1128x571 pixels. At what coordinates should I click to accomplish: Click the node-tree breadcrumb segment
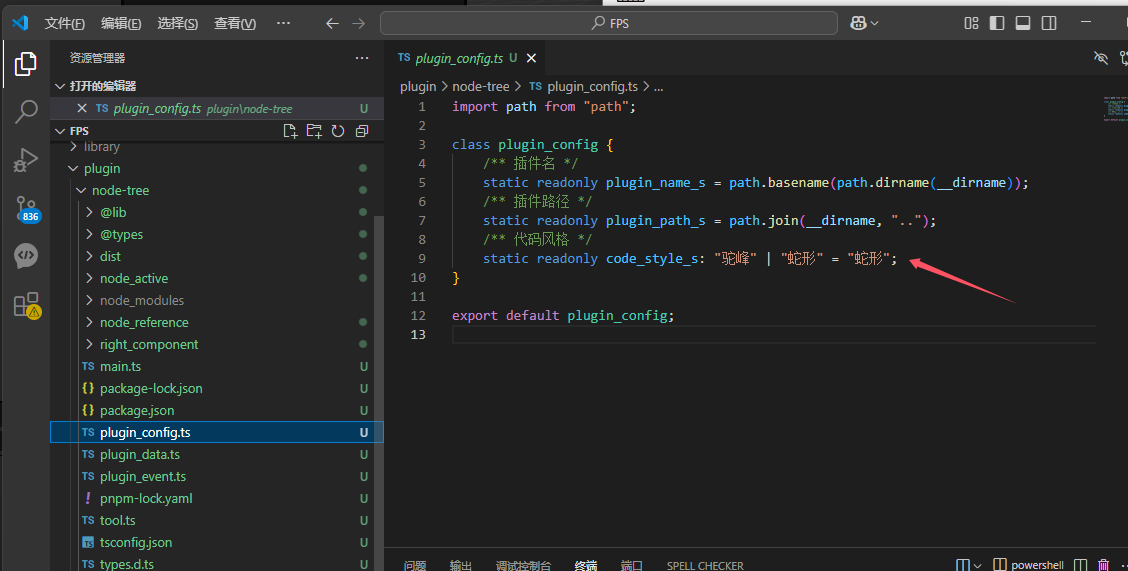pyautogui.click(x=481, y=87)
